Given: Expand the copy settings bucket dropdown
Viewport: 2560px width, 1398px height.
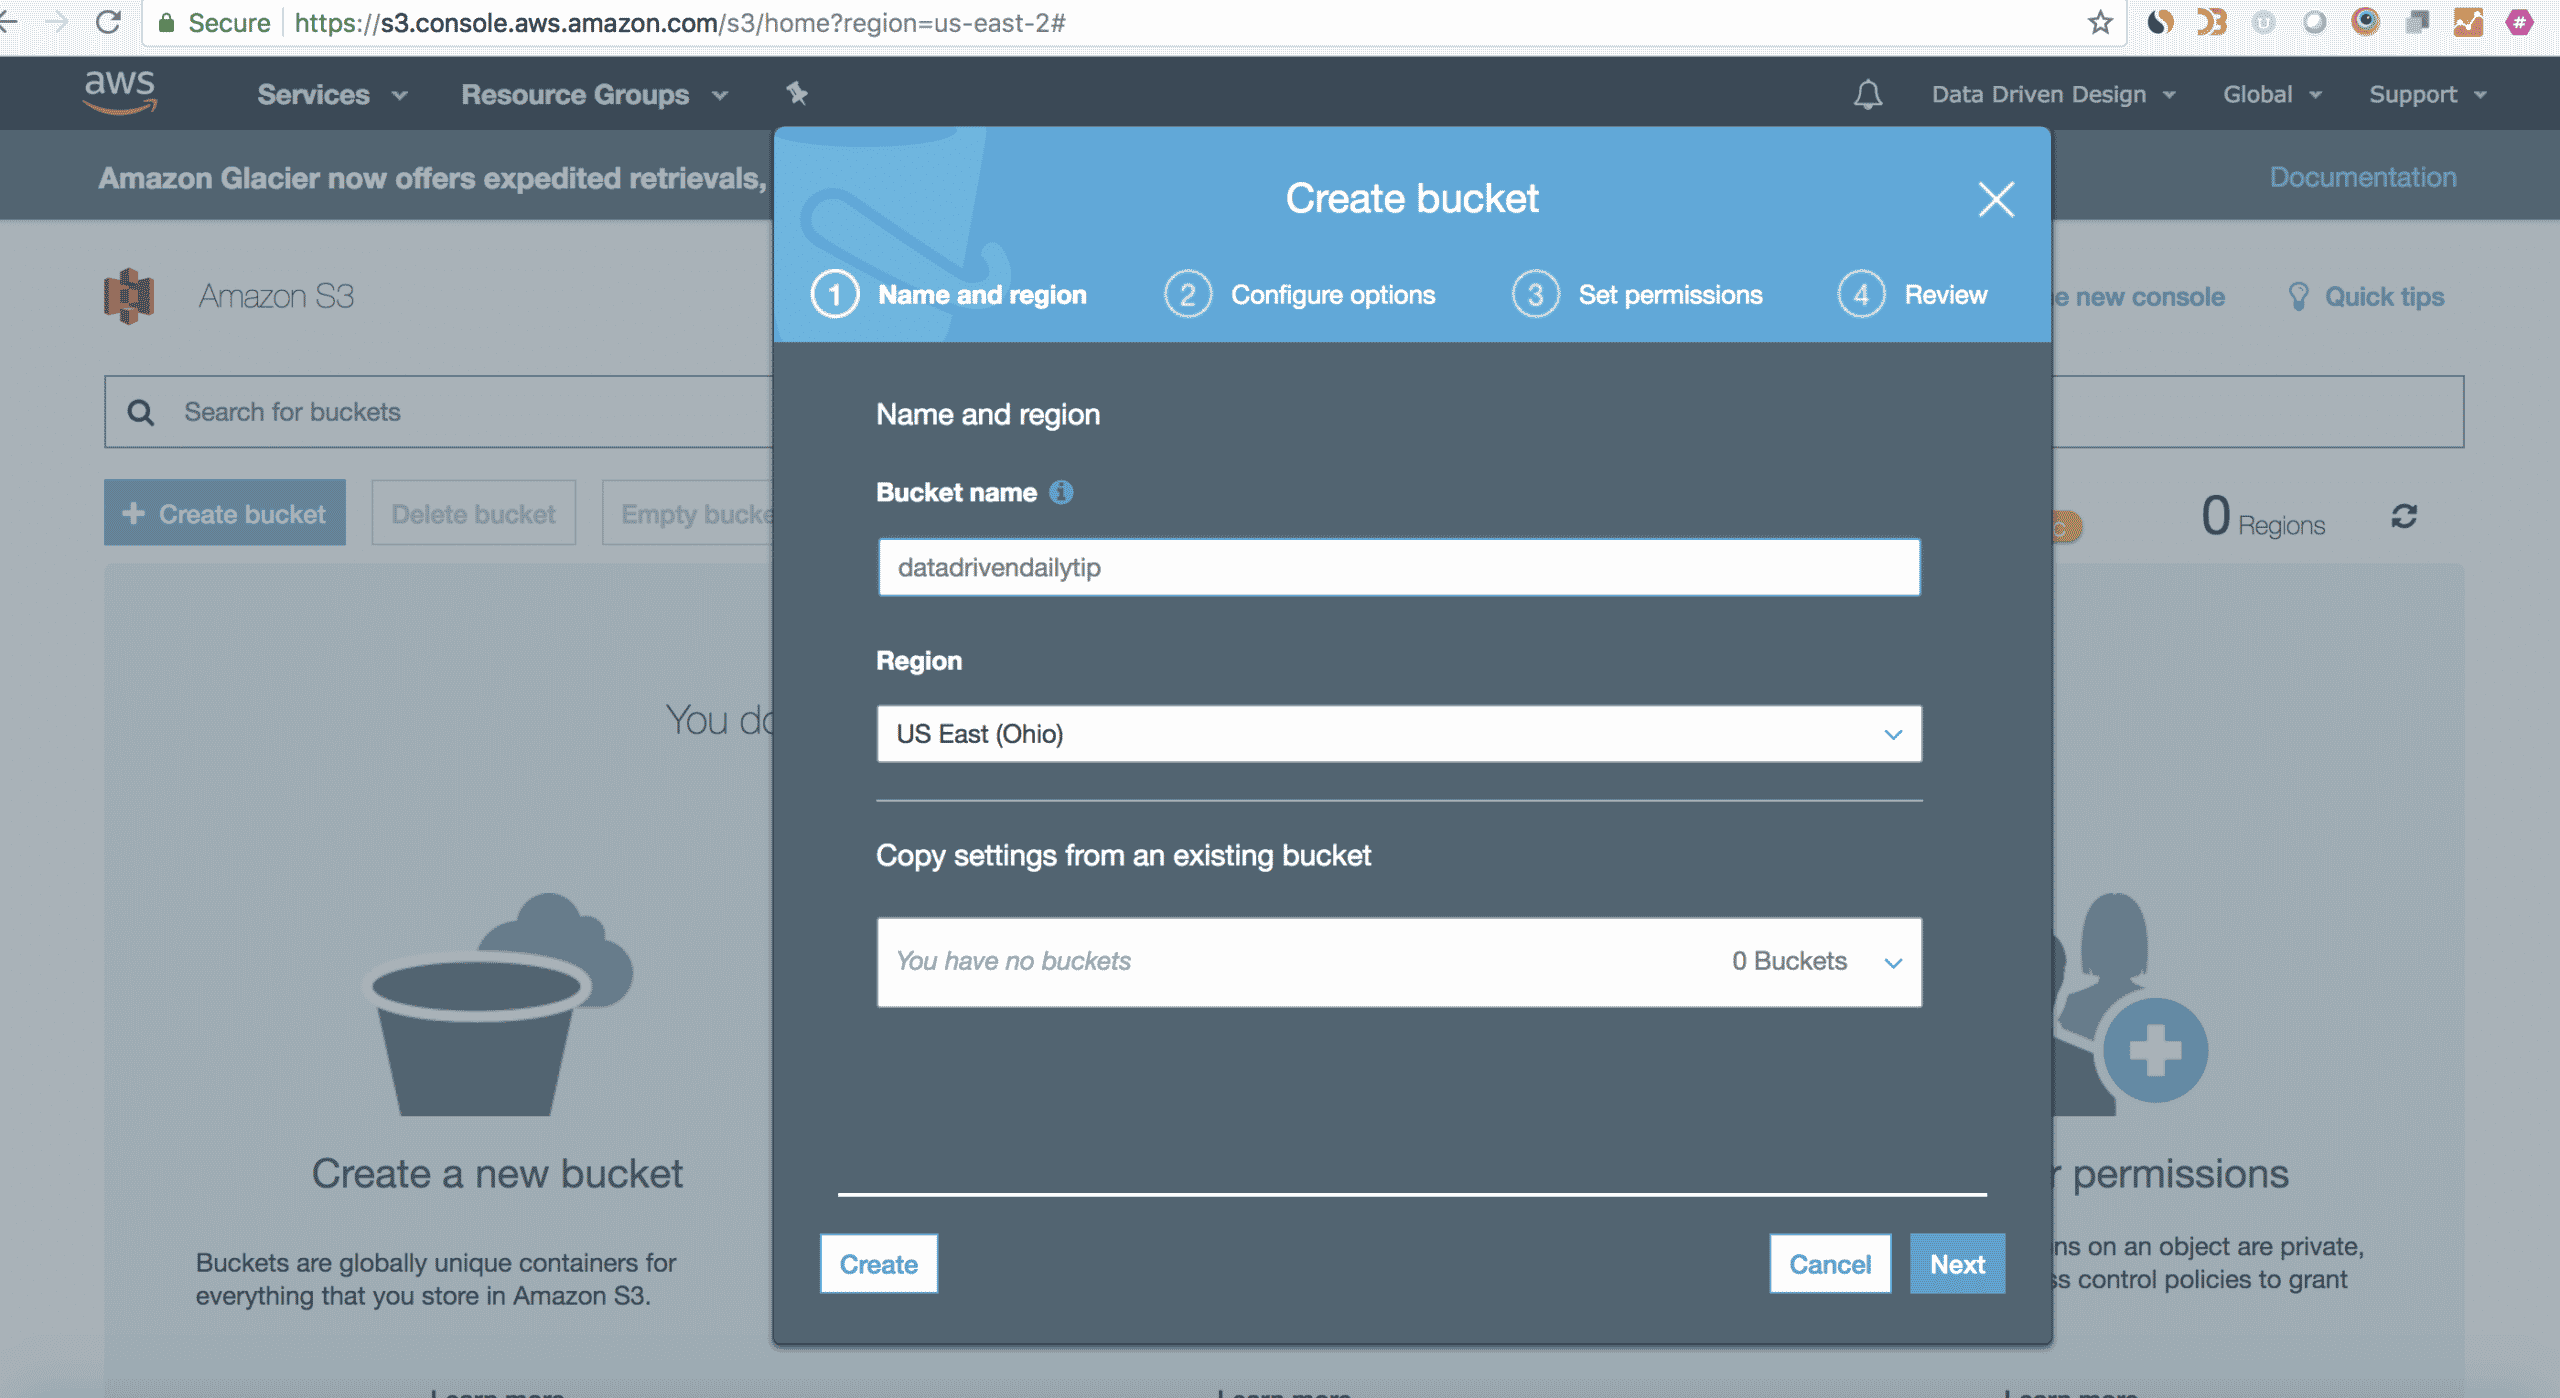Looking at the screenshot, I should click(1399, 962).
